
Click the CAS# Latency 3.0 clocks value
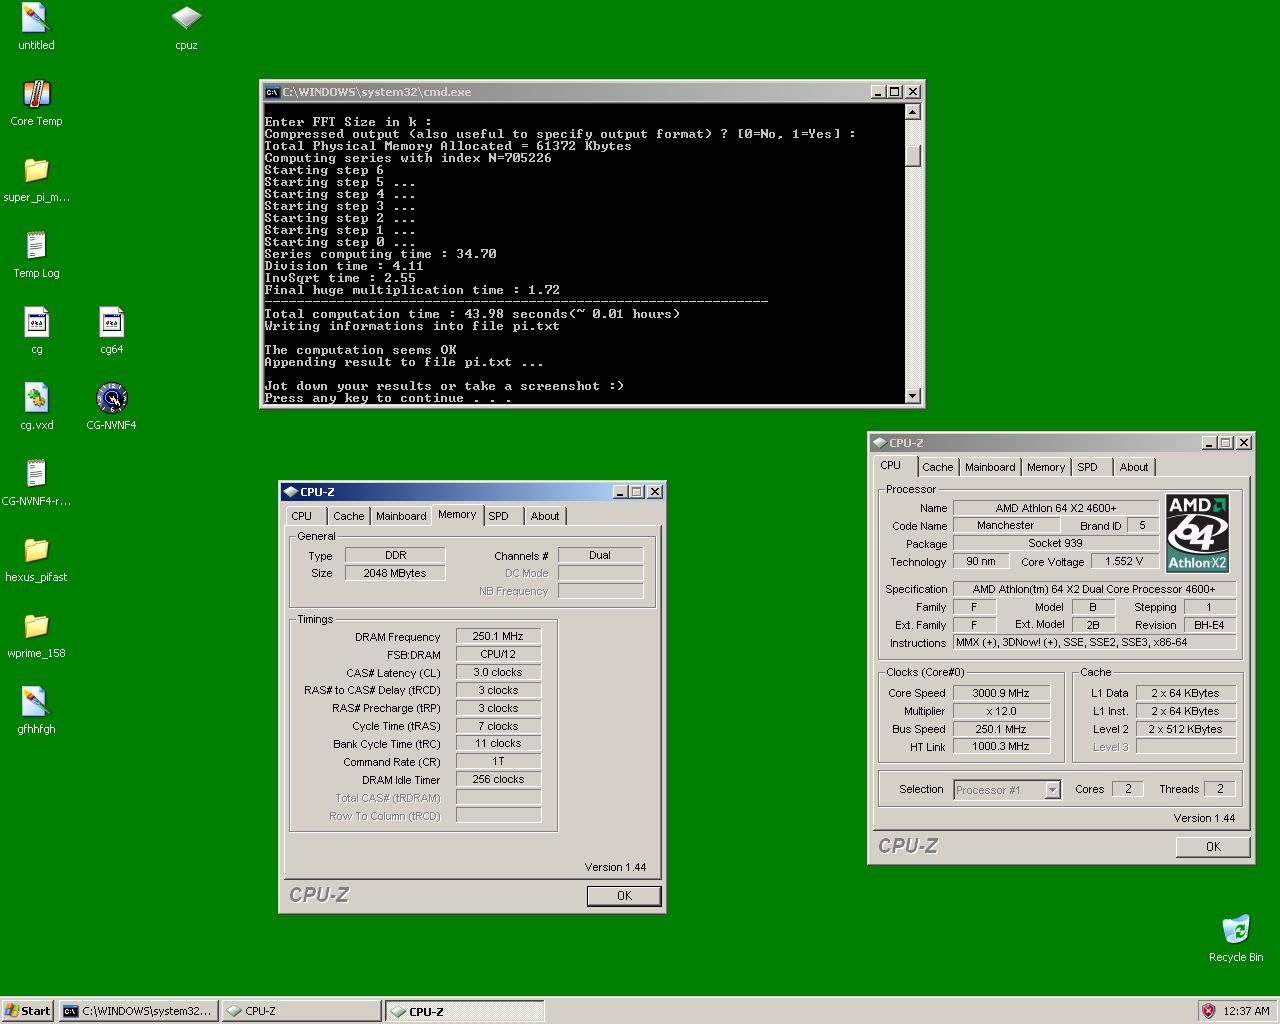(498, 672)
